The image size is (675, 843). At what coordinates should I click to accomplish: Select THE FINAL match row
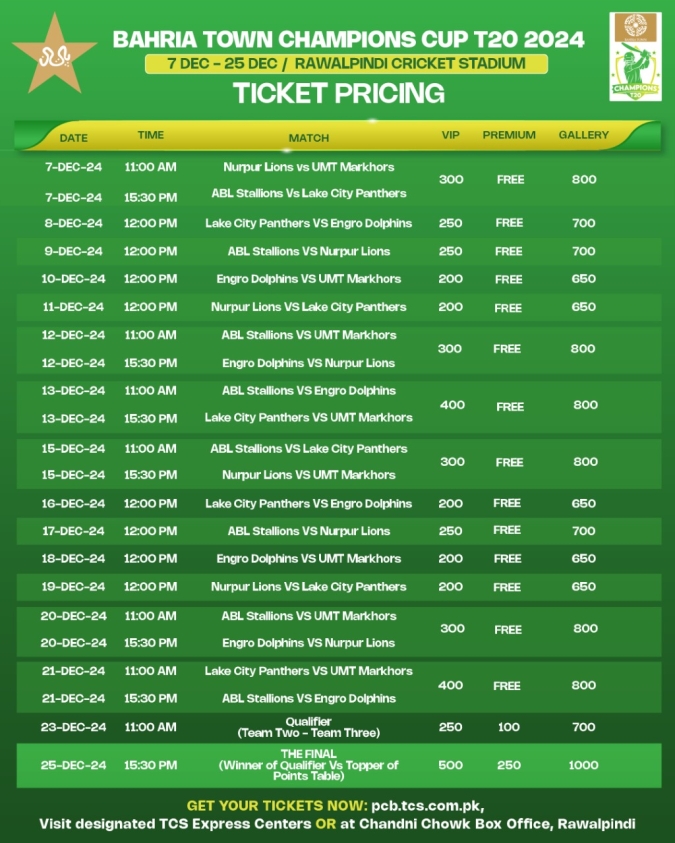(339, 765)
